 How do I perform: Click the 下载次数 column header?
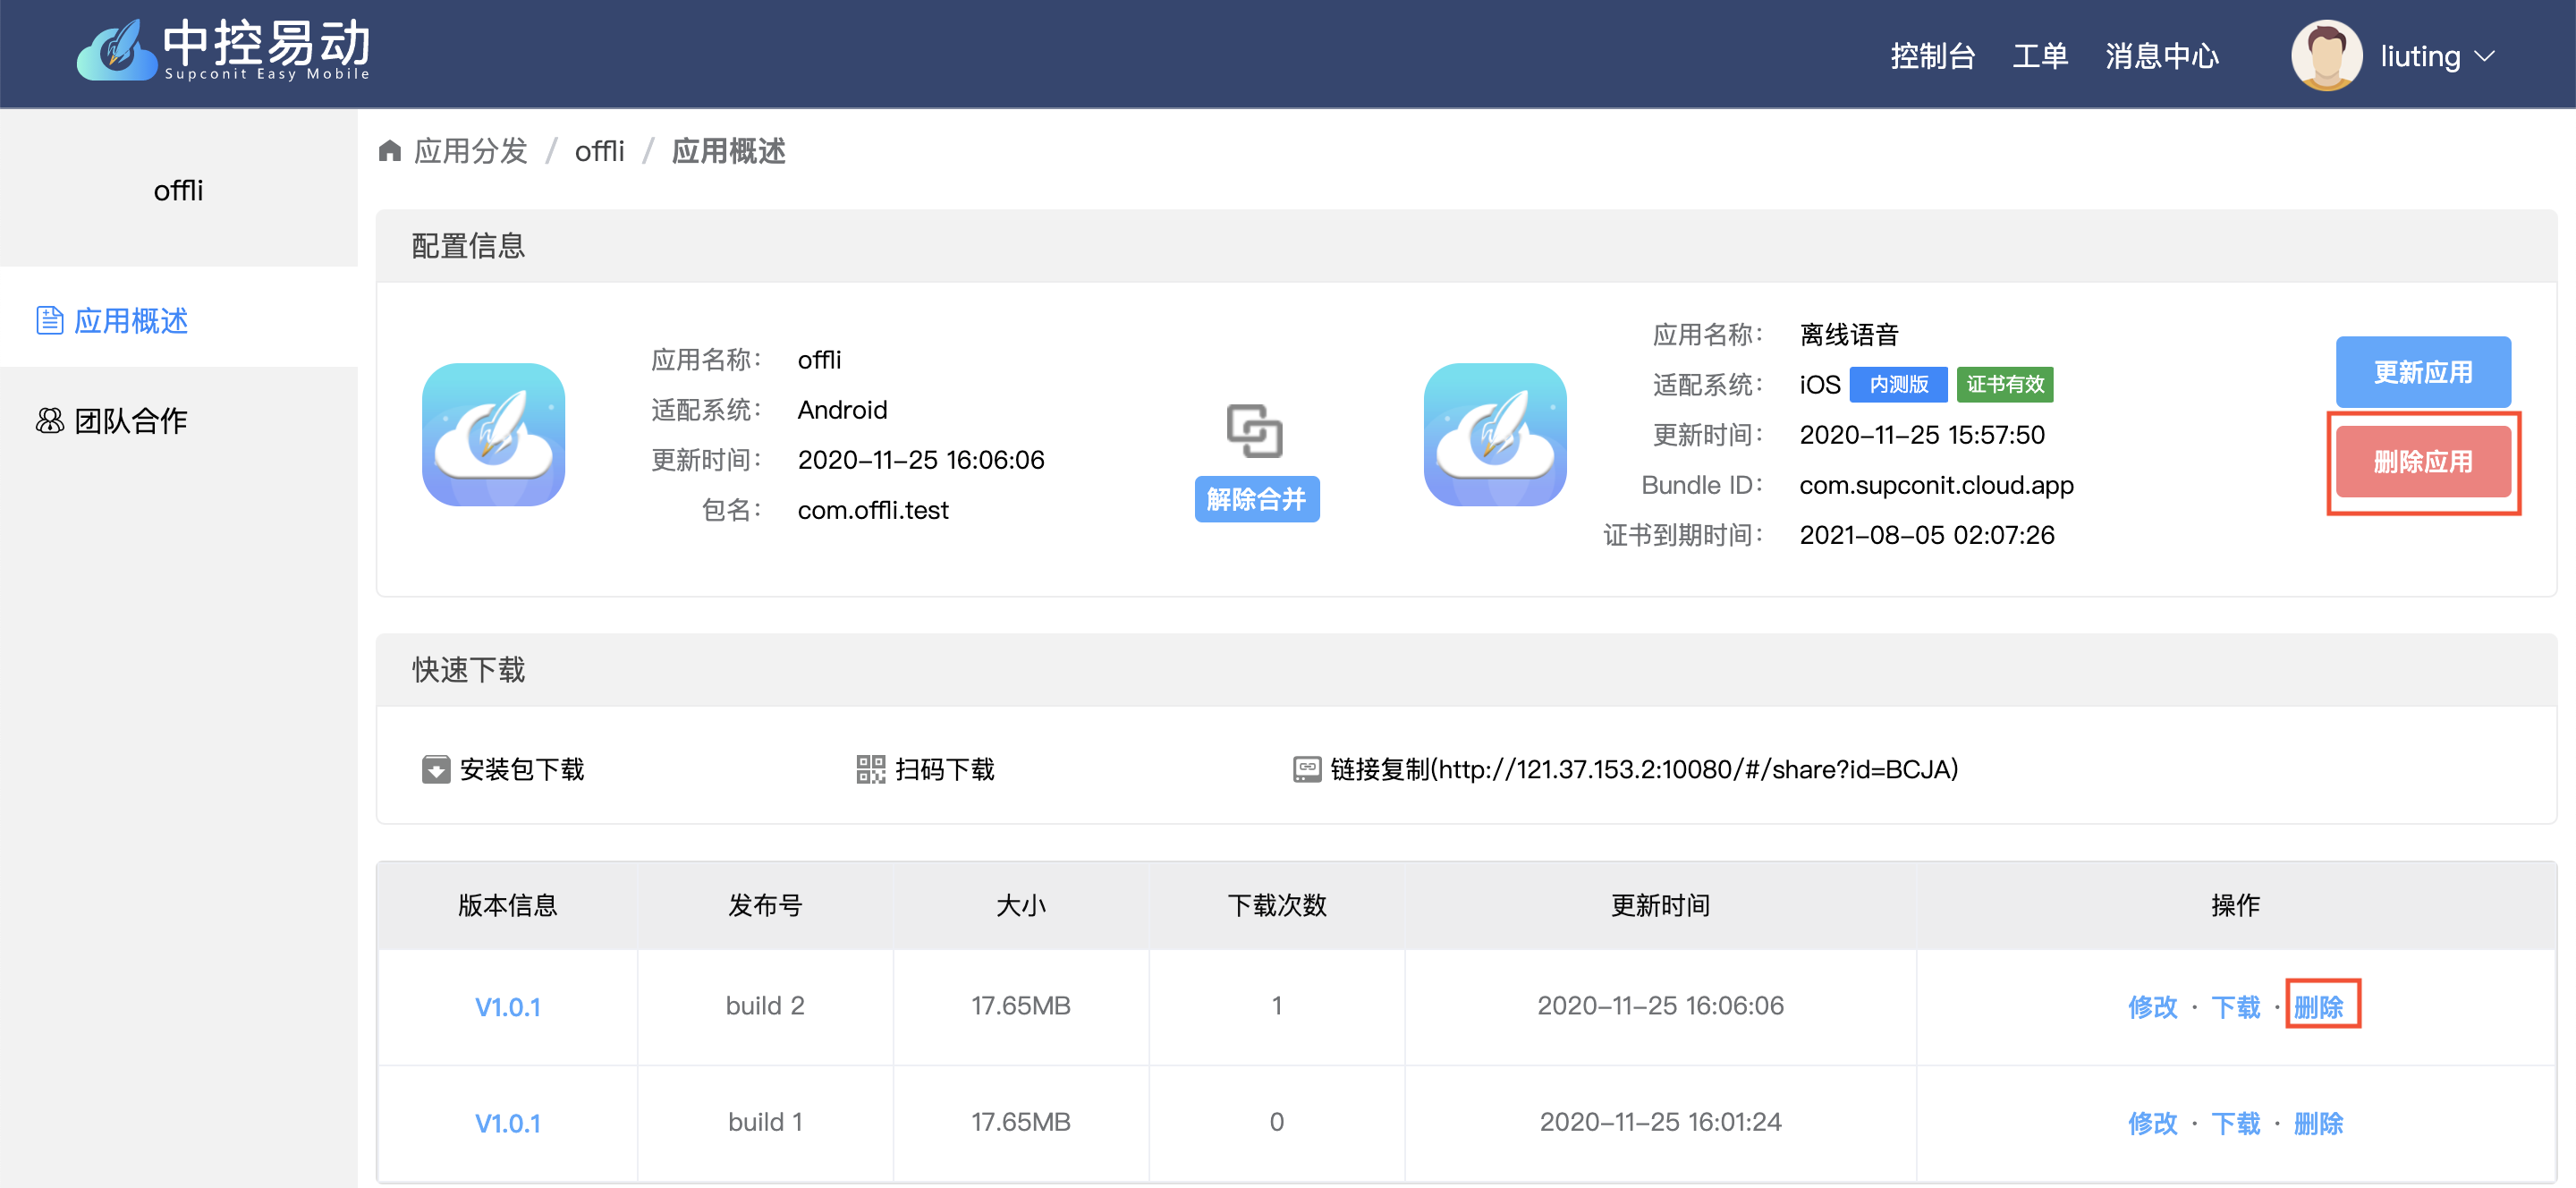click(1277, 905)
